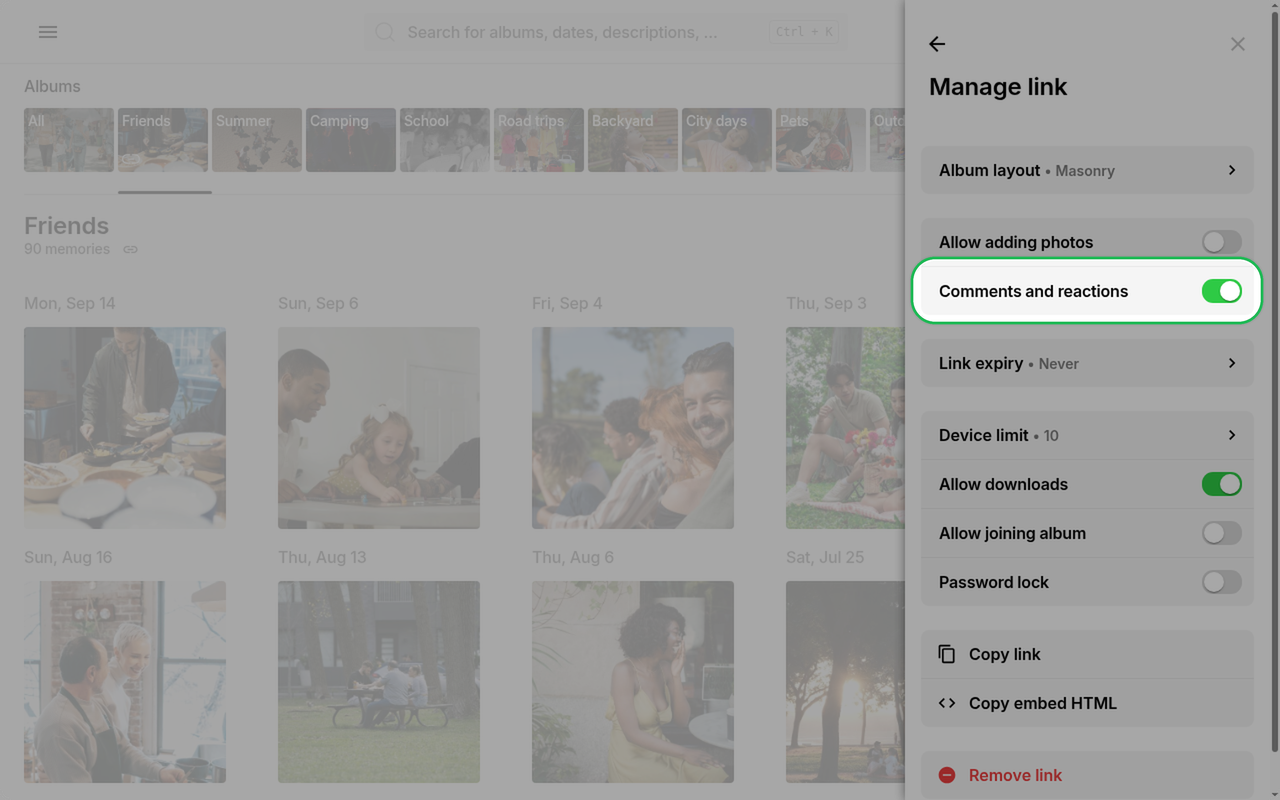This screenshot has height=800, width=1280.
Task: Click the Copy link icon
Action: (x=947, y=654)
